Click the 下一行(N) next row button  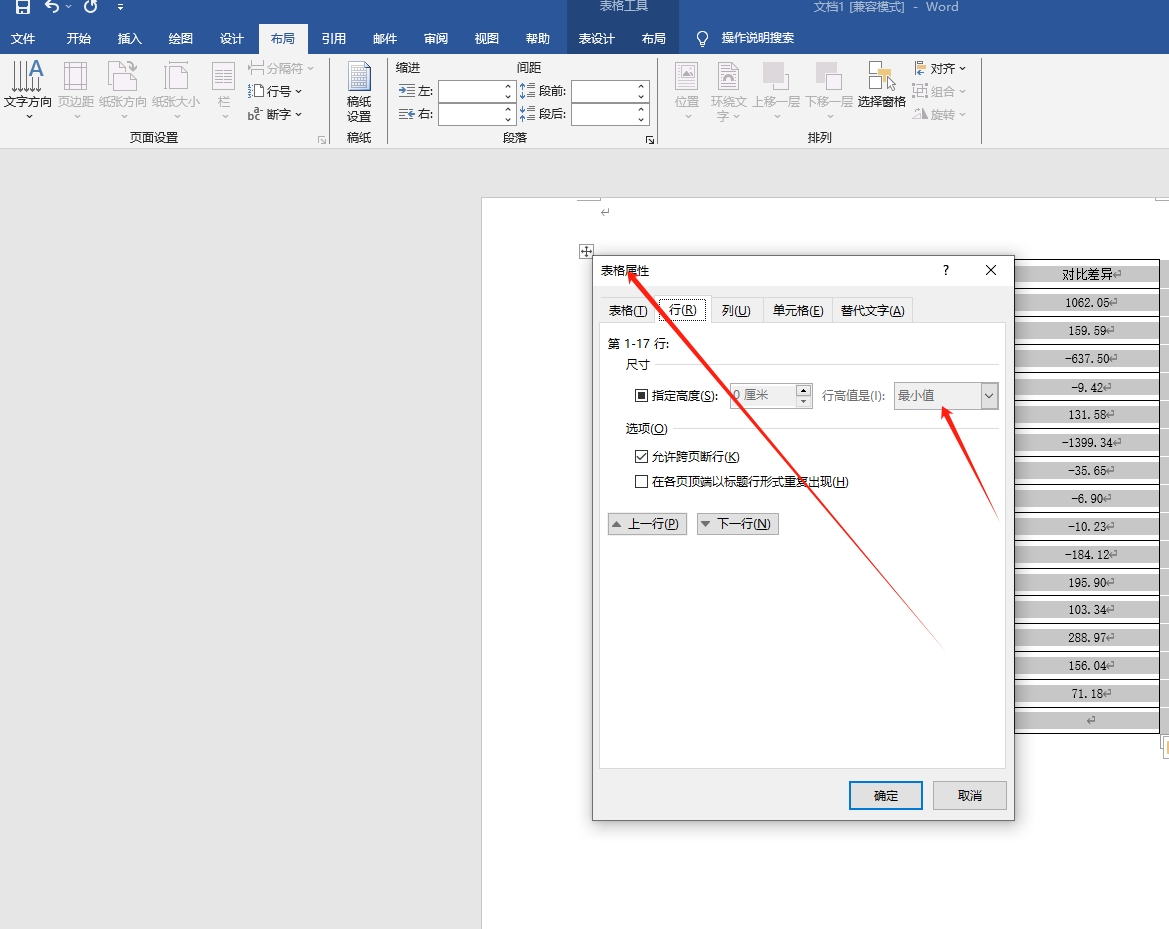click(737, 524)
